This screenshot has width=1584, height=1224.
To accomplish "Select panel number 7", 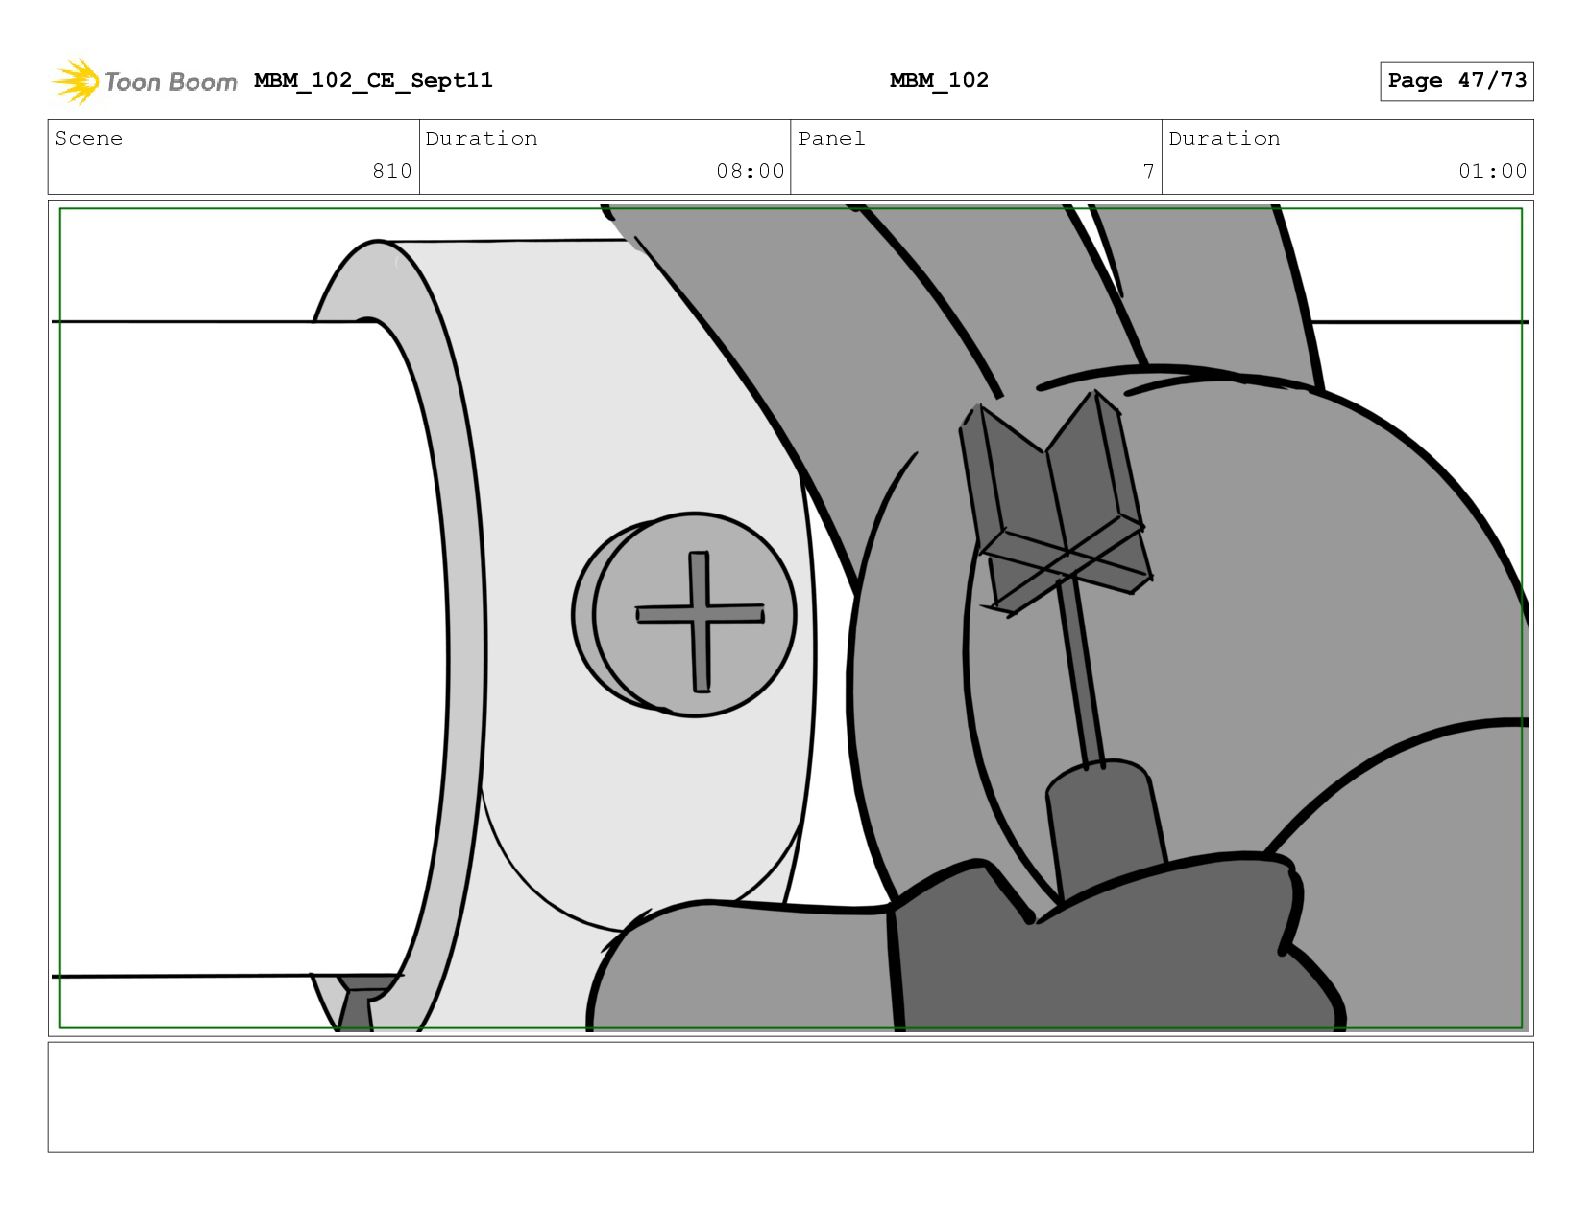I will (x=1149, y=171).
